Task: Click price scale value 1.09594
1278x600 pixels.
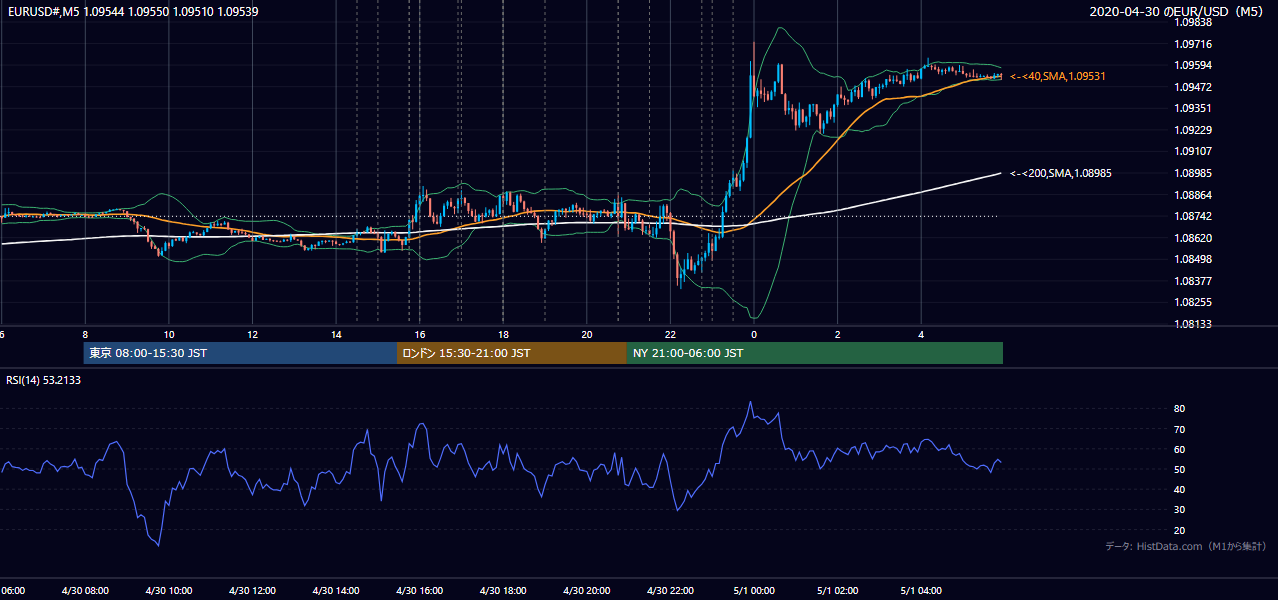Action: click(x=1192, y=65)
